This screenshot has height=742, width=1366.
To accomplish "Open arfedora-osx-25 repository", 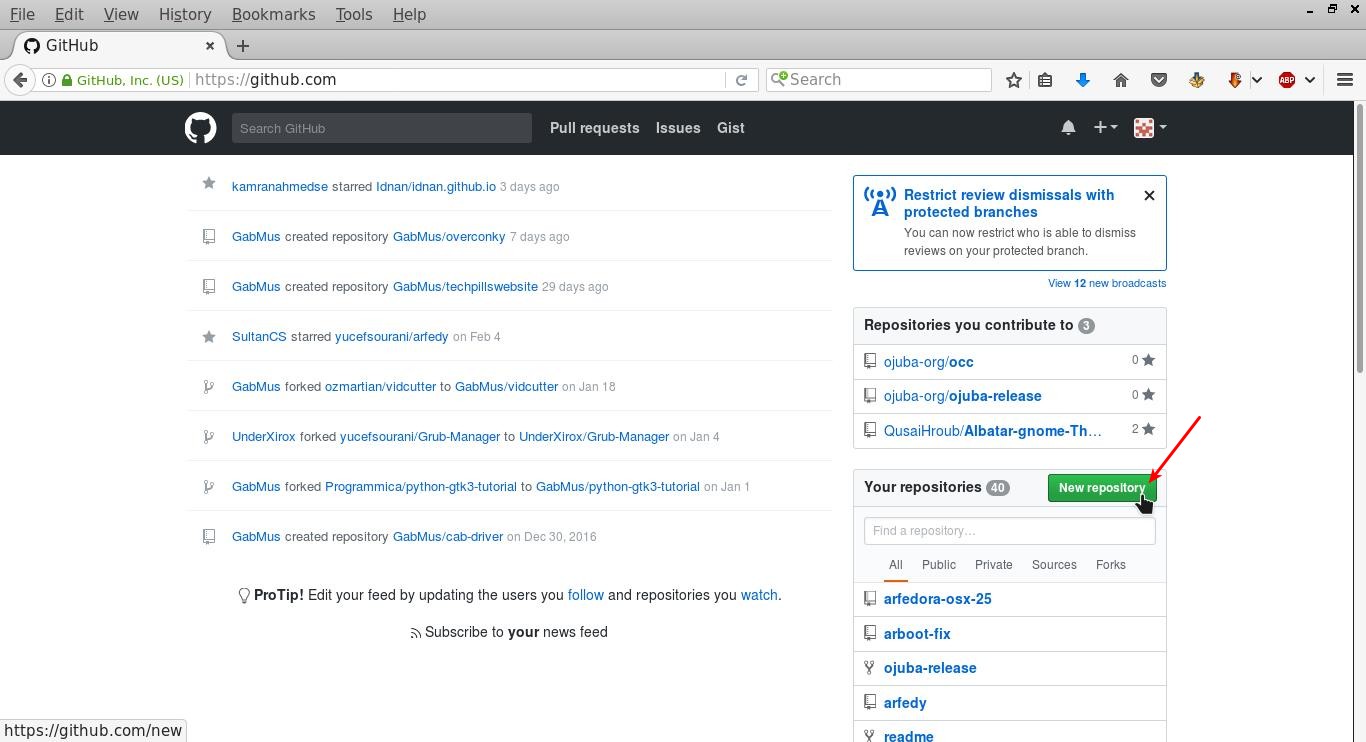I will [938, 599].
